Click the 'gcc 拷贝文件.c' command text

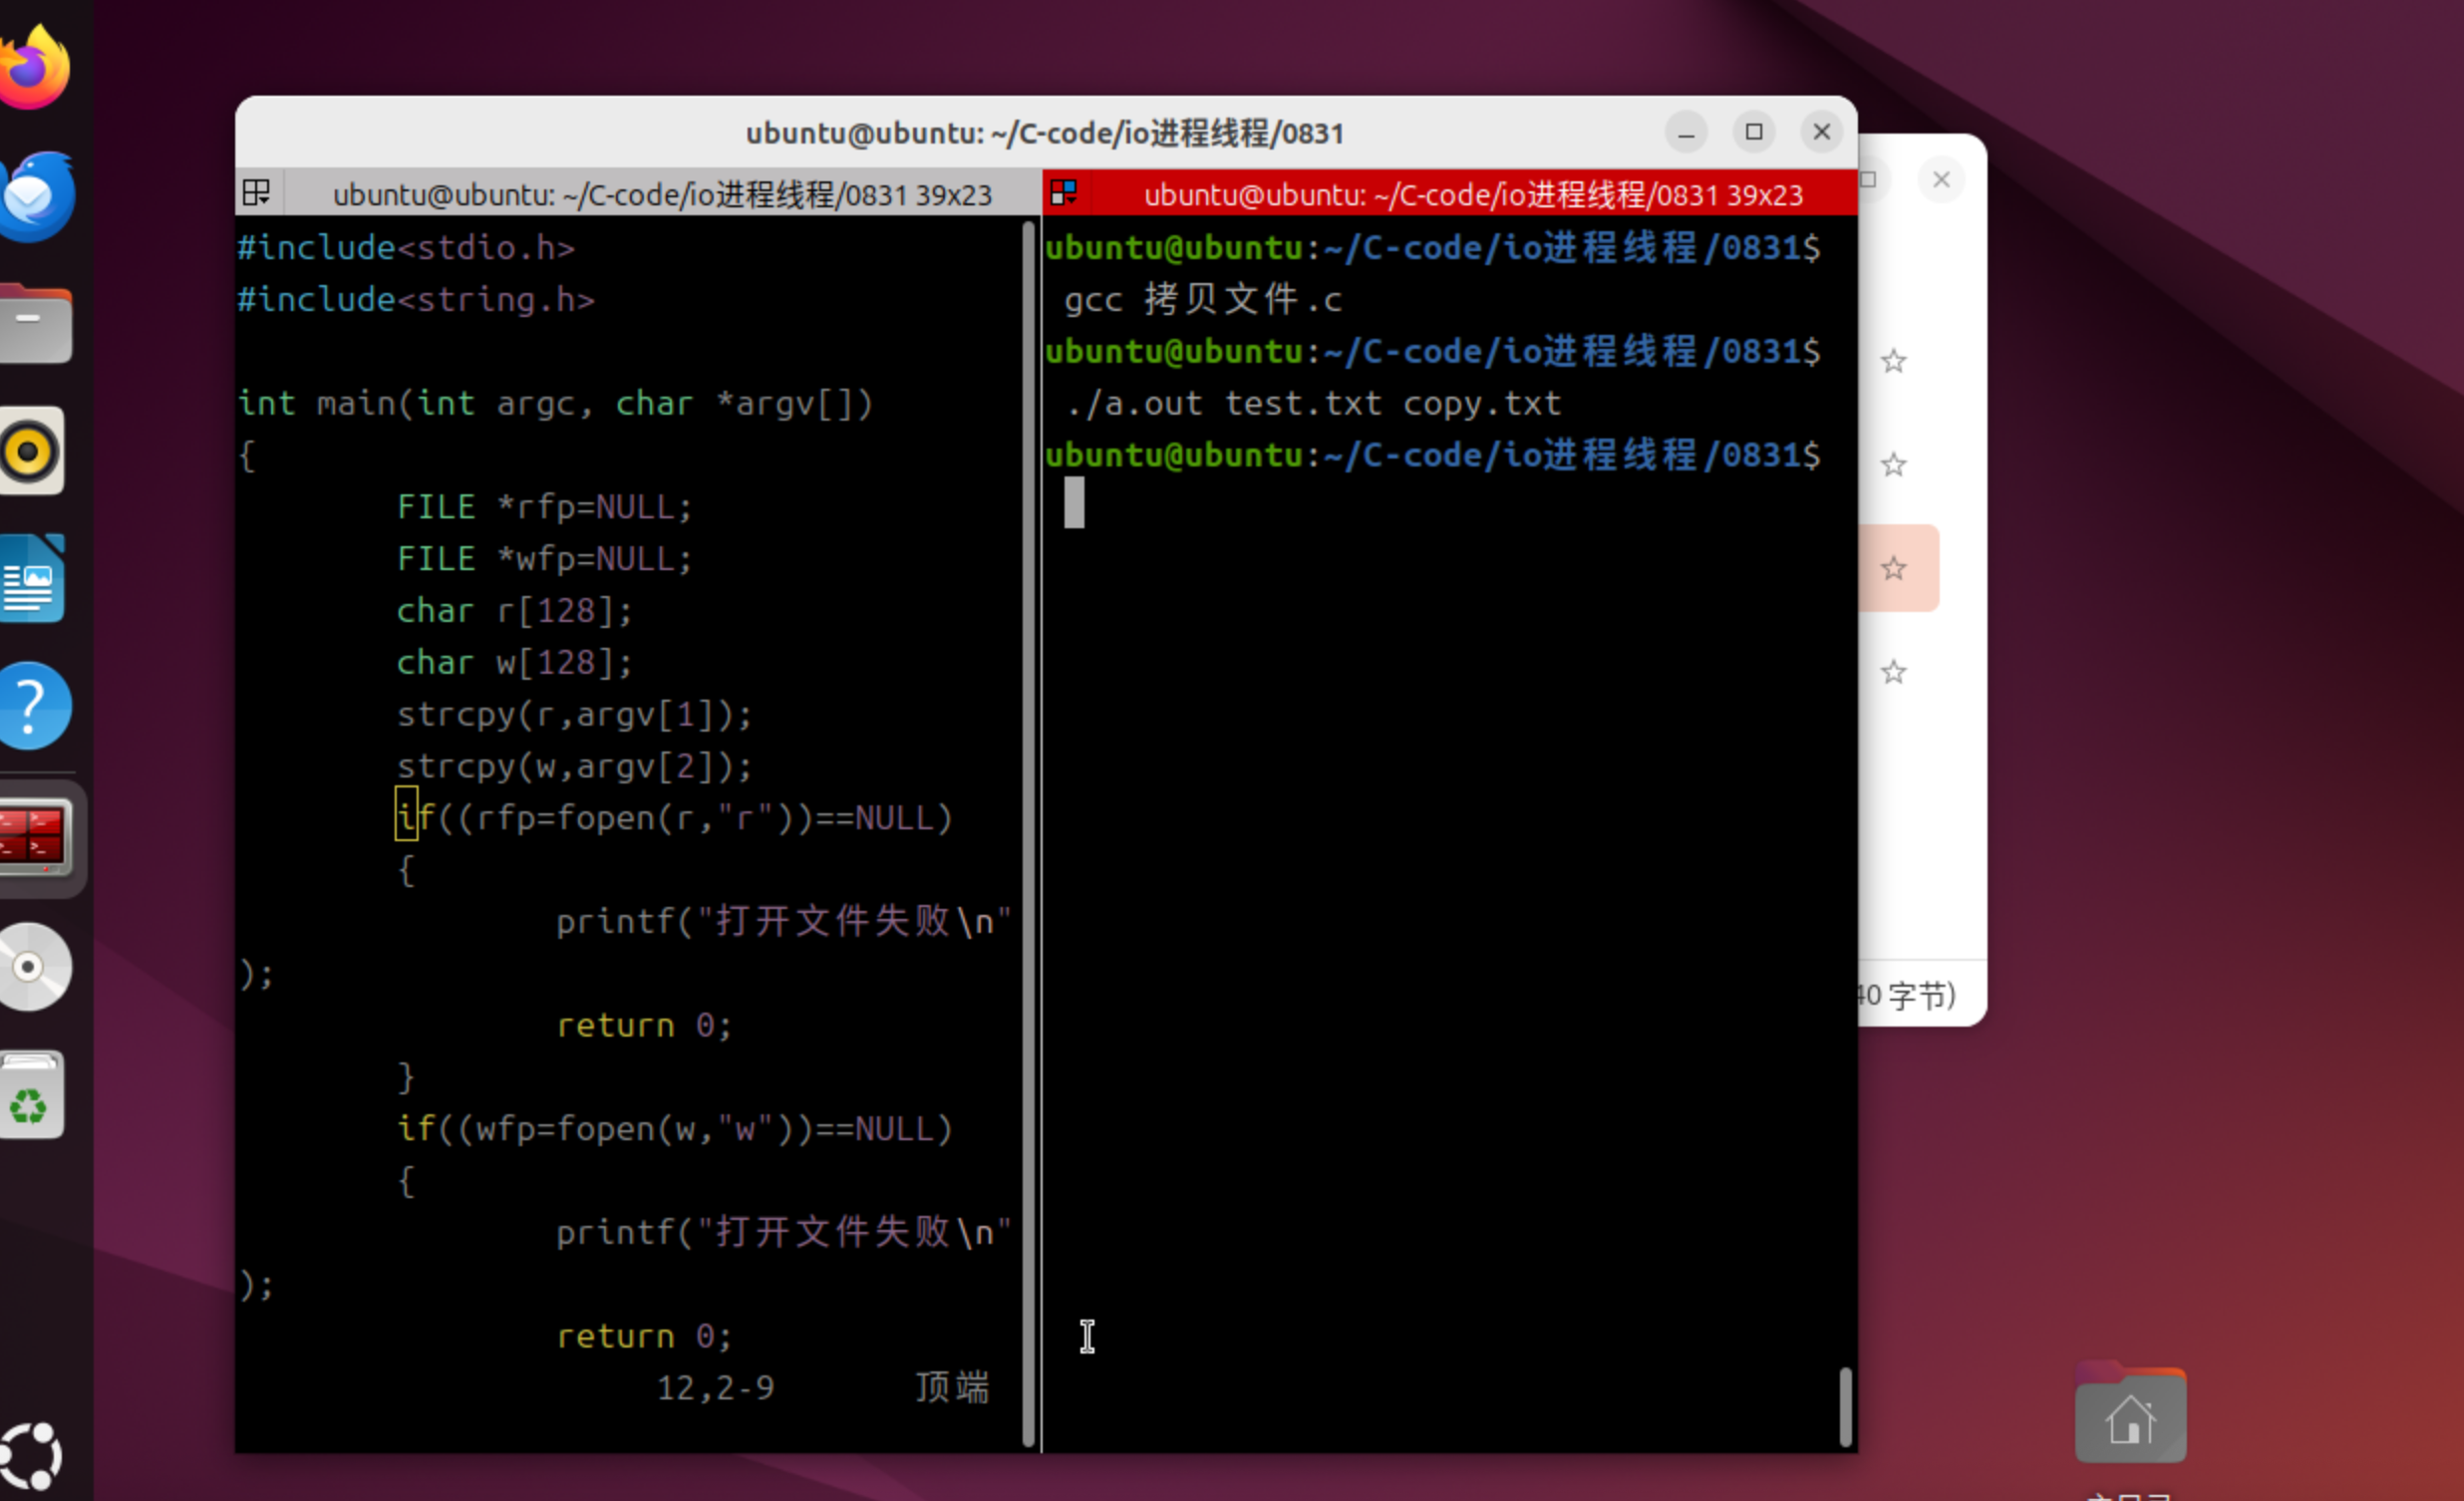[1203, 300]
